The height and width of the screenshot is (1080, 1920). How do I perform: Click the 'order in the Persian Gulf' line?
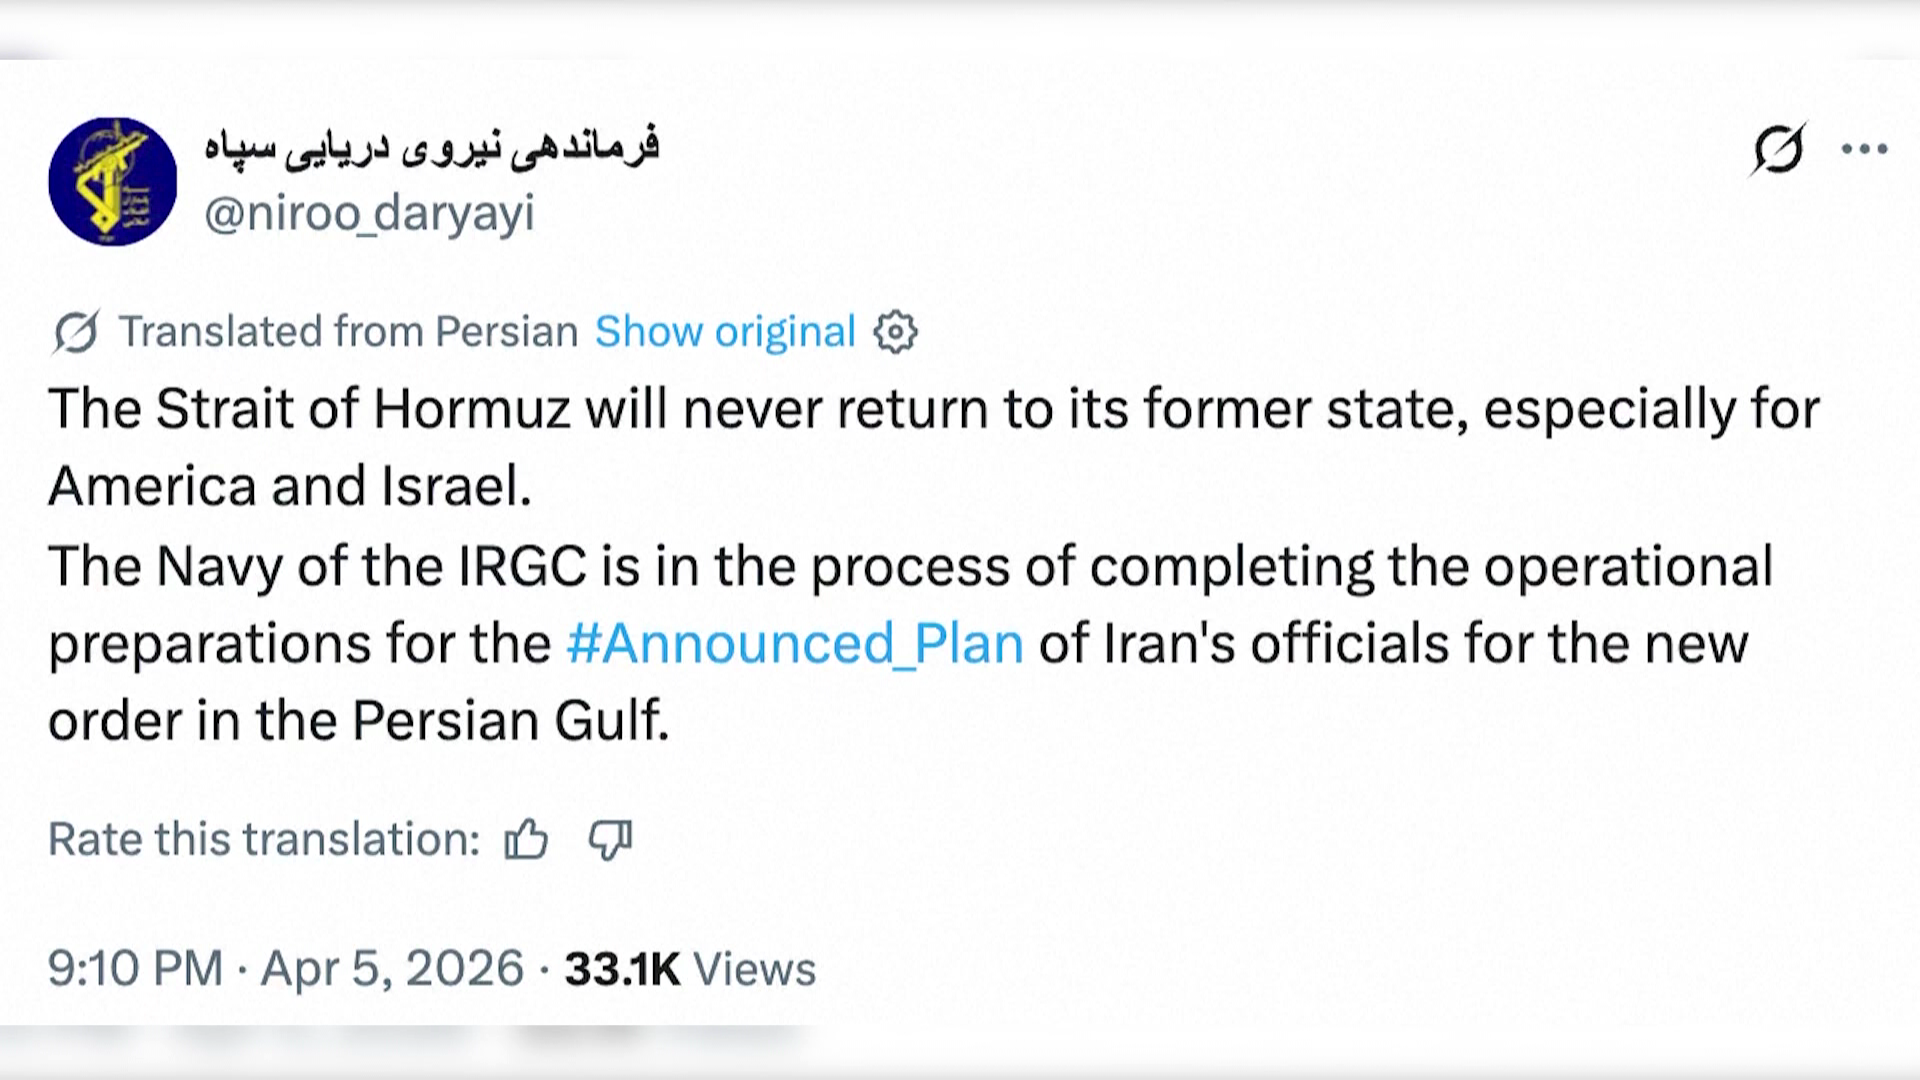pos(358,721)
